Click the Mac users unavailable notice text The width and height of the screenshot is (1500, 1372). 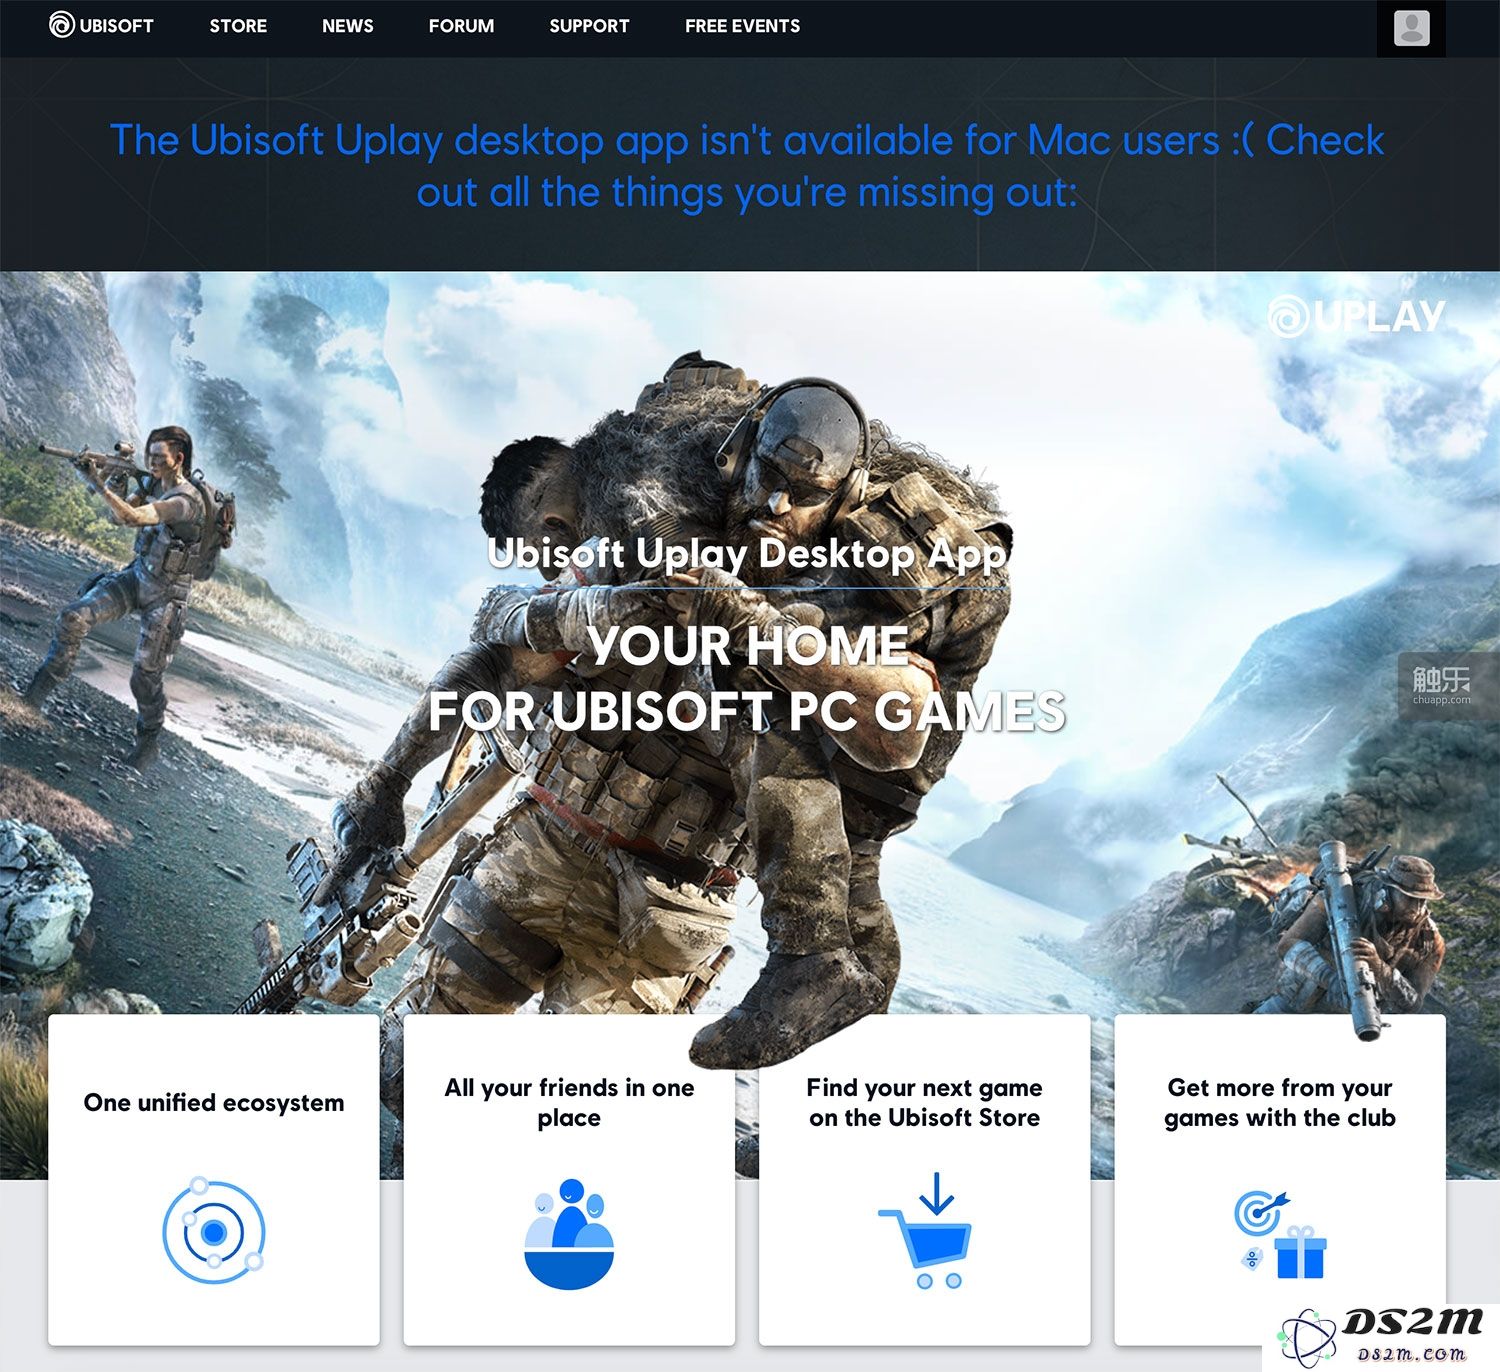(x=747, y=166)
